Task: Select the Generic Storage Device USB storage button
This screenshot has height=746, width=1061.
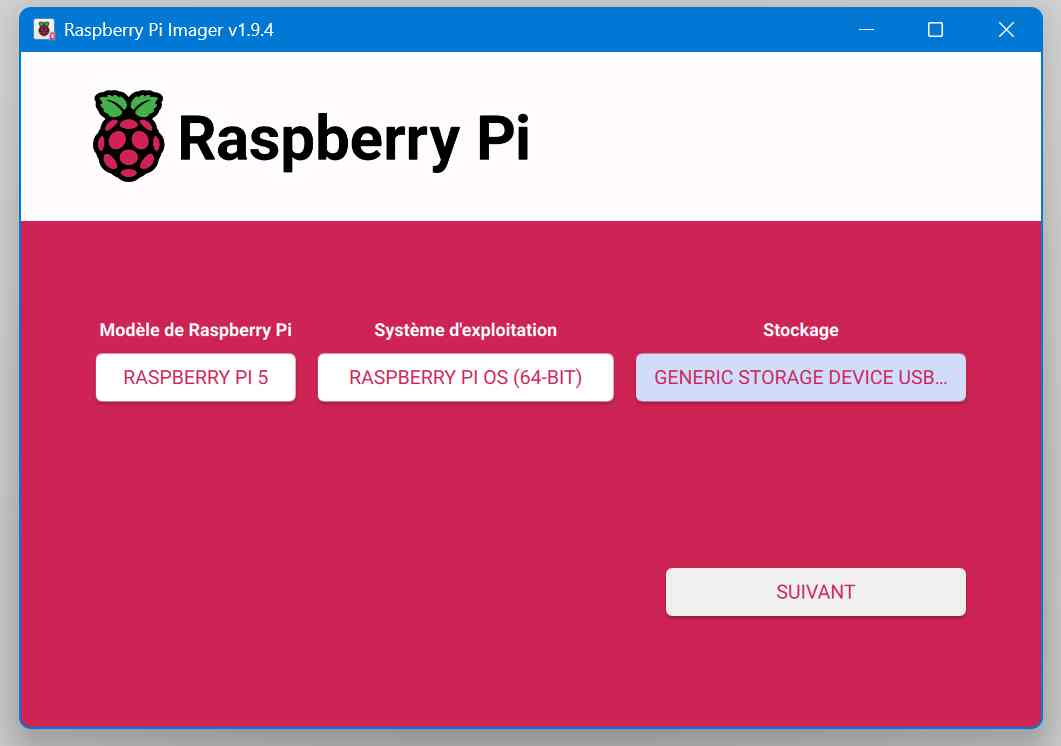Action: pyautogui.click(x=800, y=377)
